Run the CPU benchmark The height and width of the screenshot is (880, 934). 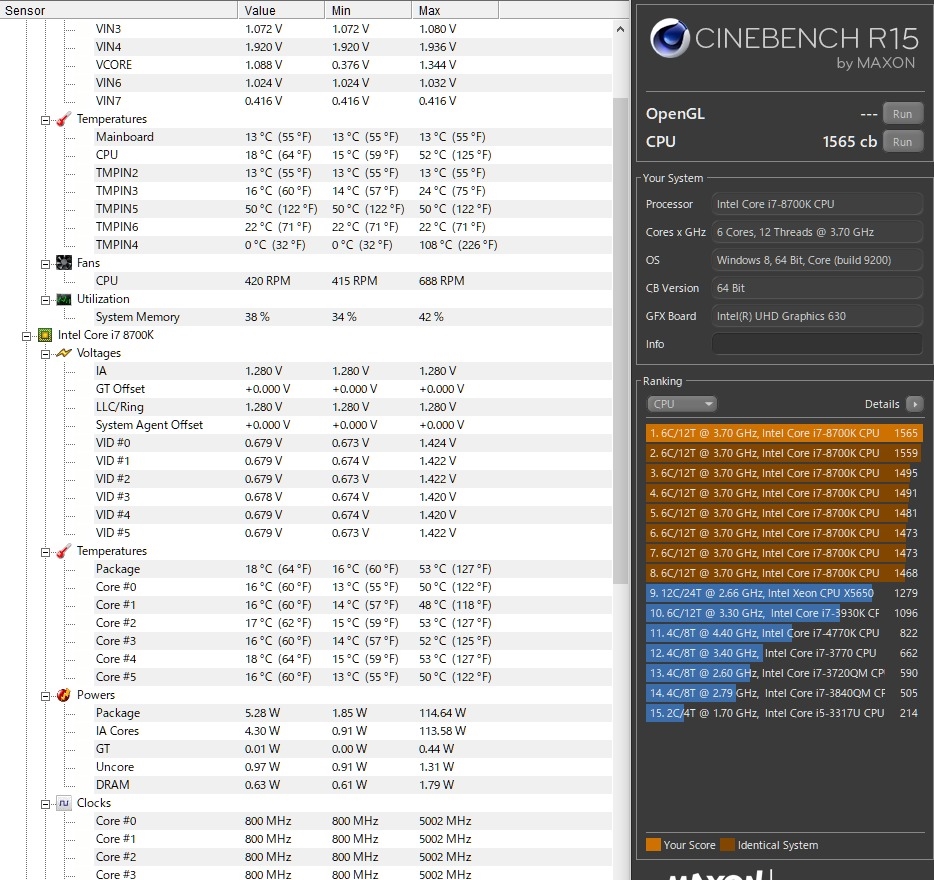click(902, 142)
